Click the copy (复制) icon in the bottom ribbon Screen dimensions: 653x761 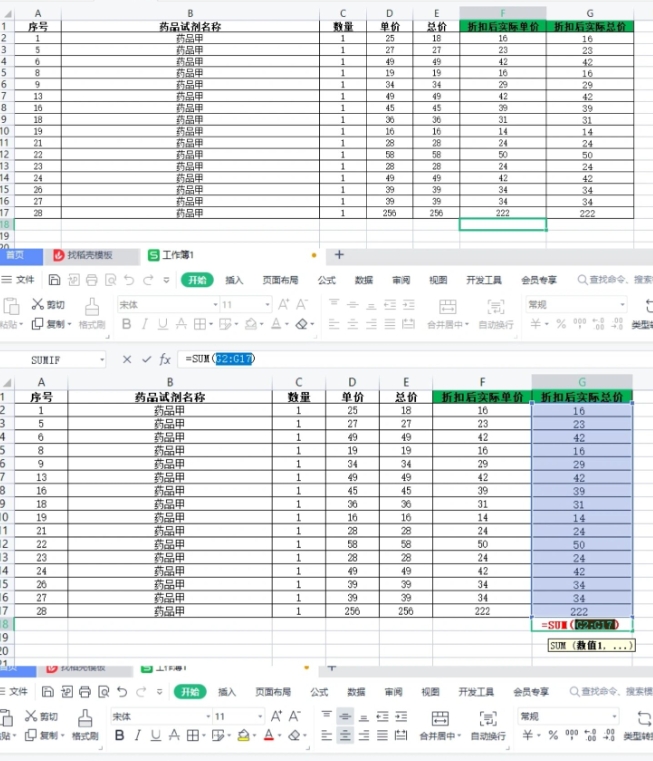(x=31, y=735)
